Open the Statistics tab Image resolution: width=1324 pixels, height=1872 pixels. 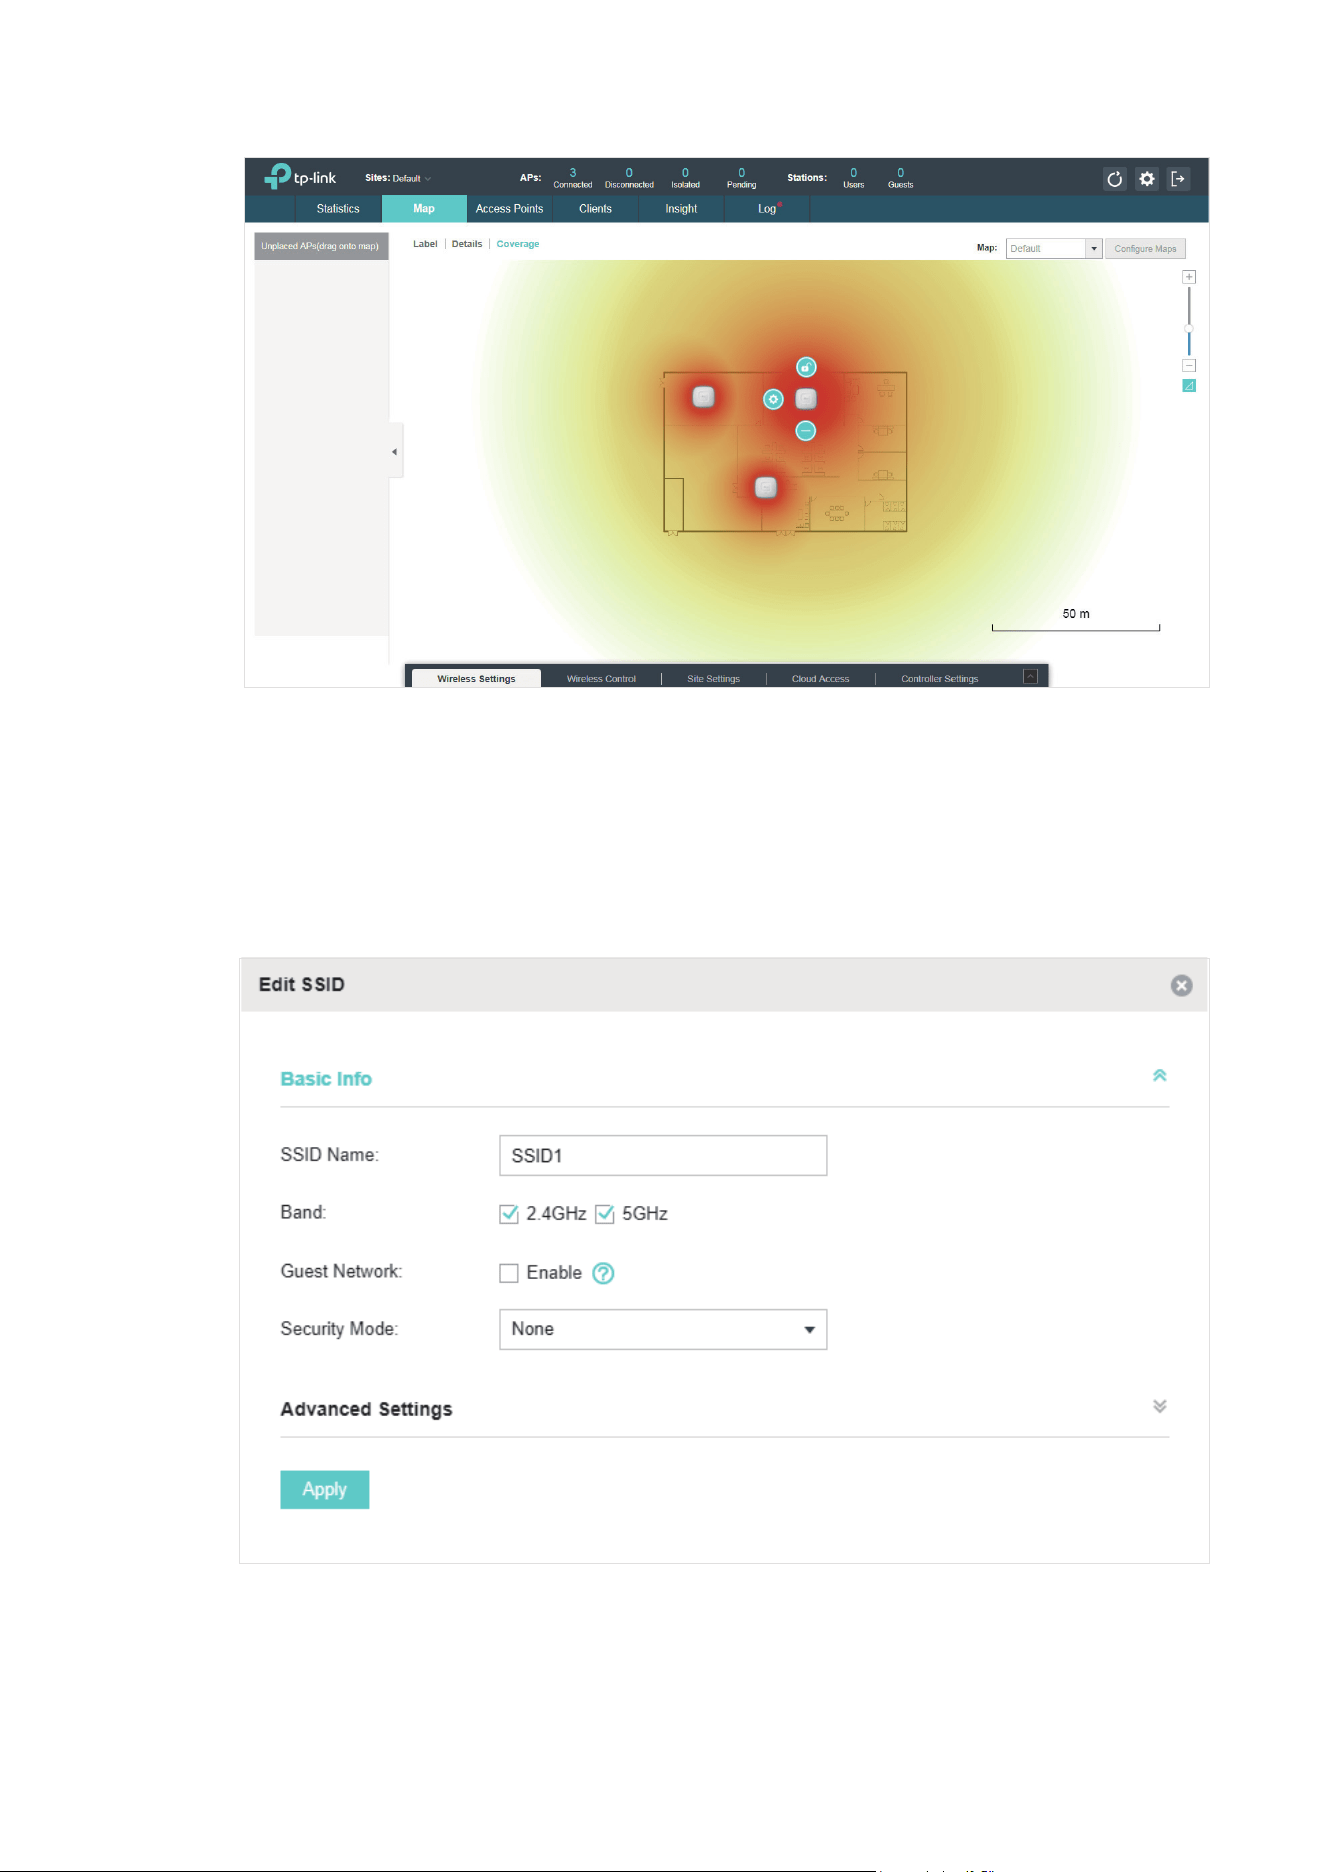click(338, 209)
